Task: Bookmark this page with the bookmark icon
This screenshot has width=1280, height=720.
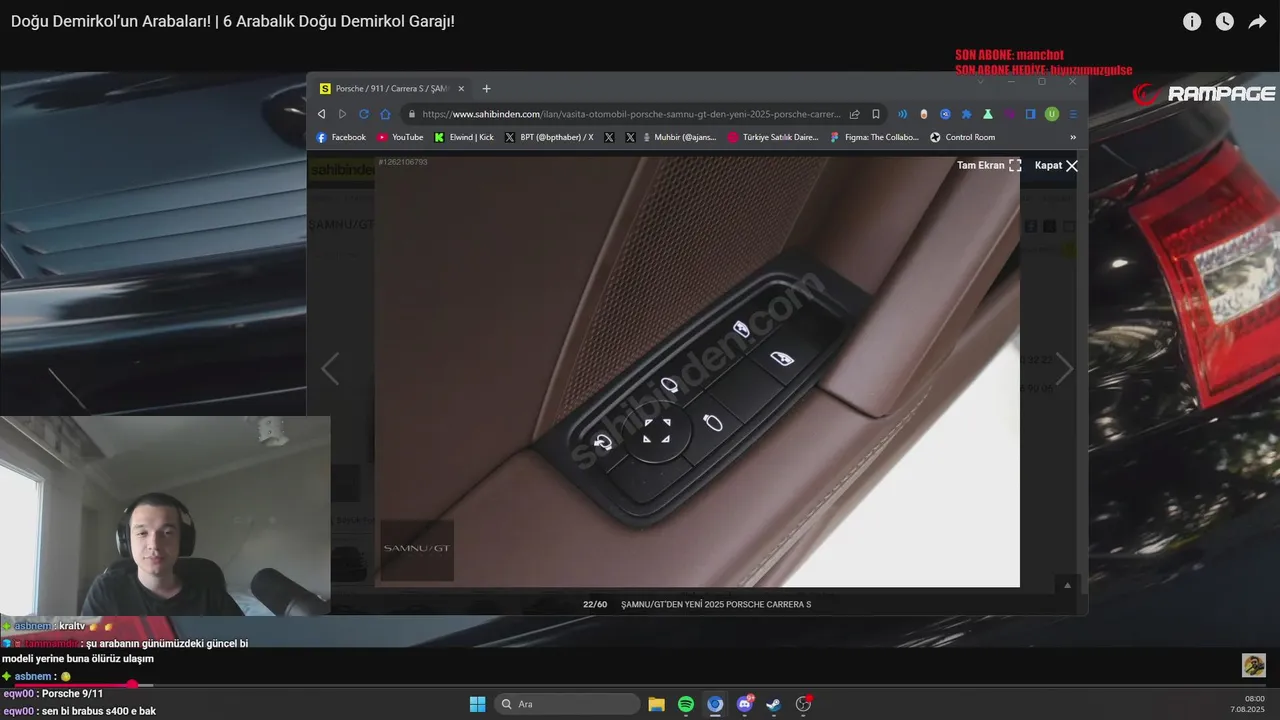Action: tap(876, 114)
